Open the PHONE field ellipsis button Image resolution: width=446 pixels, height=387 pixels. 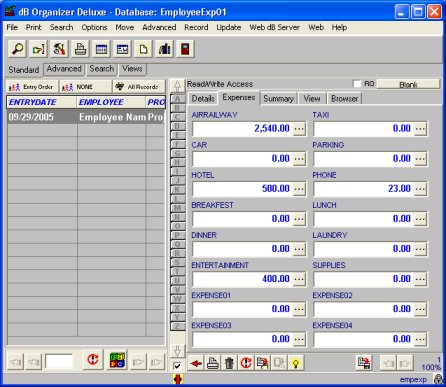click(420, 189)
